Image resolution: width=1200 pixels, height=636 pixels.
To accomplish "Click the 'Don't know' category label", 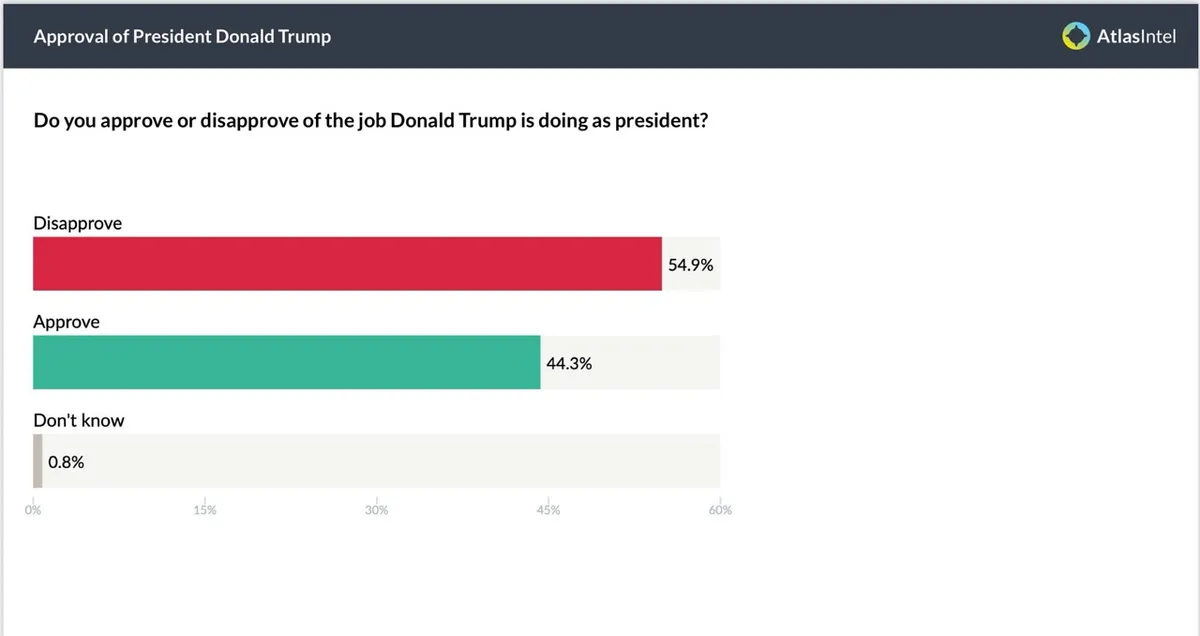I will coord(79,420).
